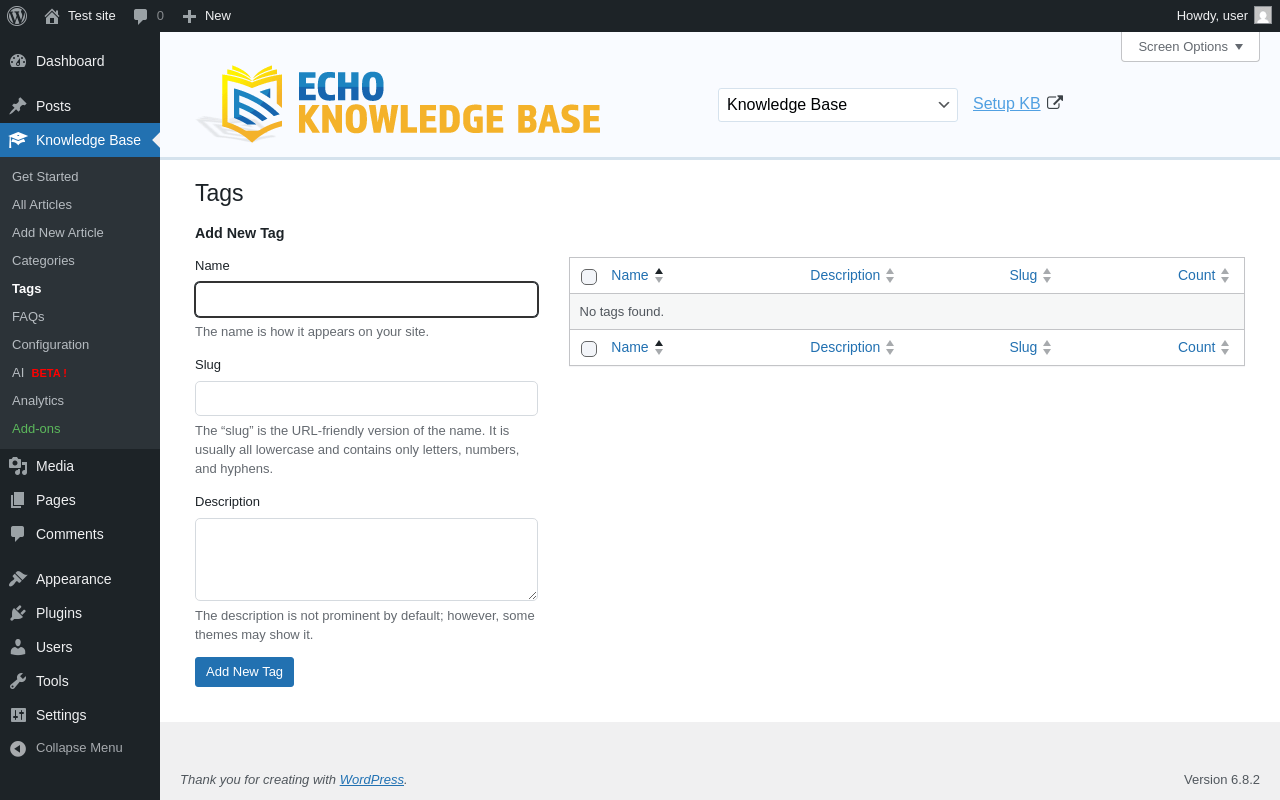Go to Add New Article

coord(58,232)
